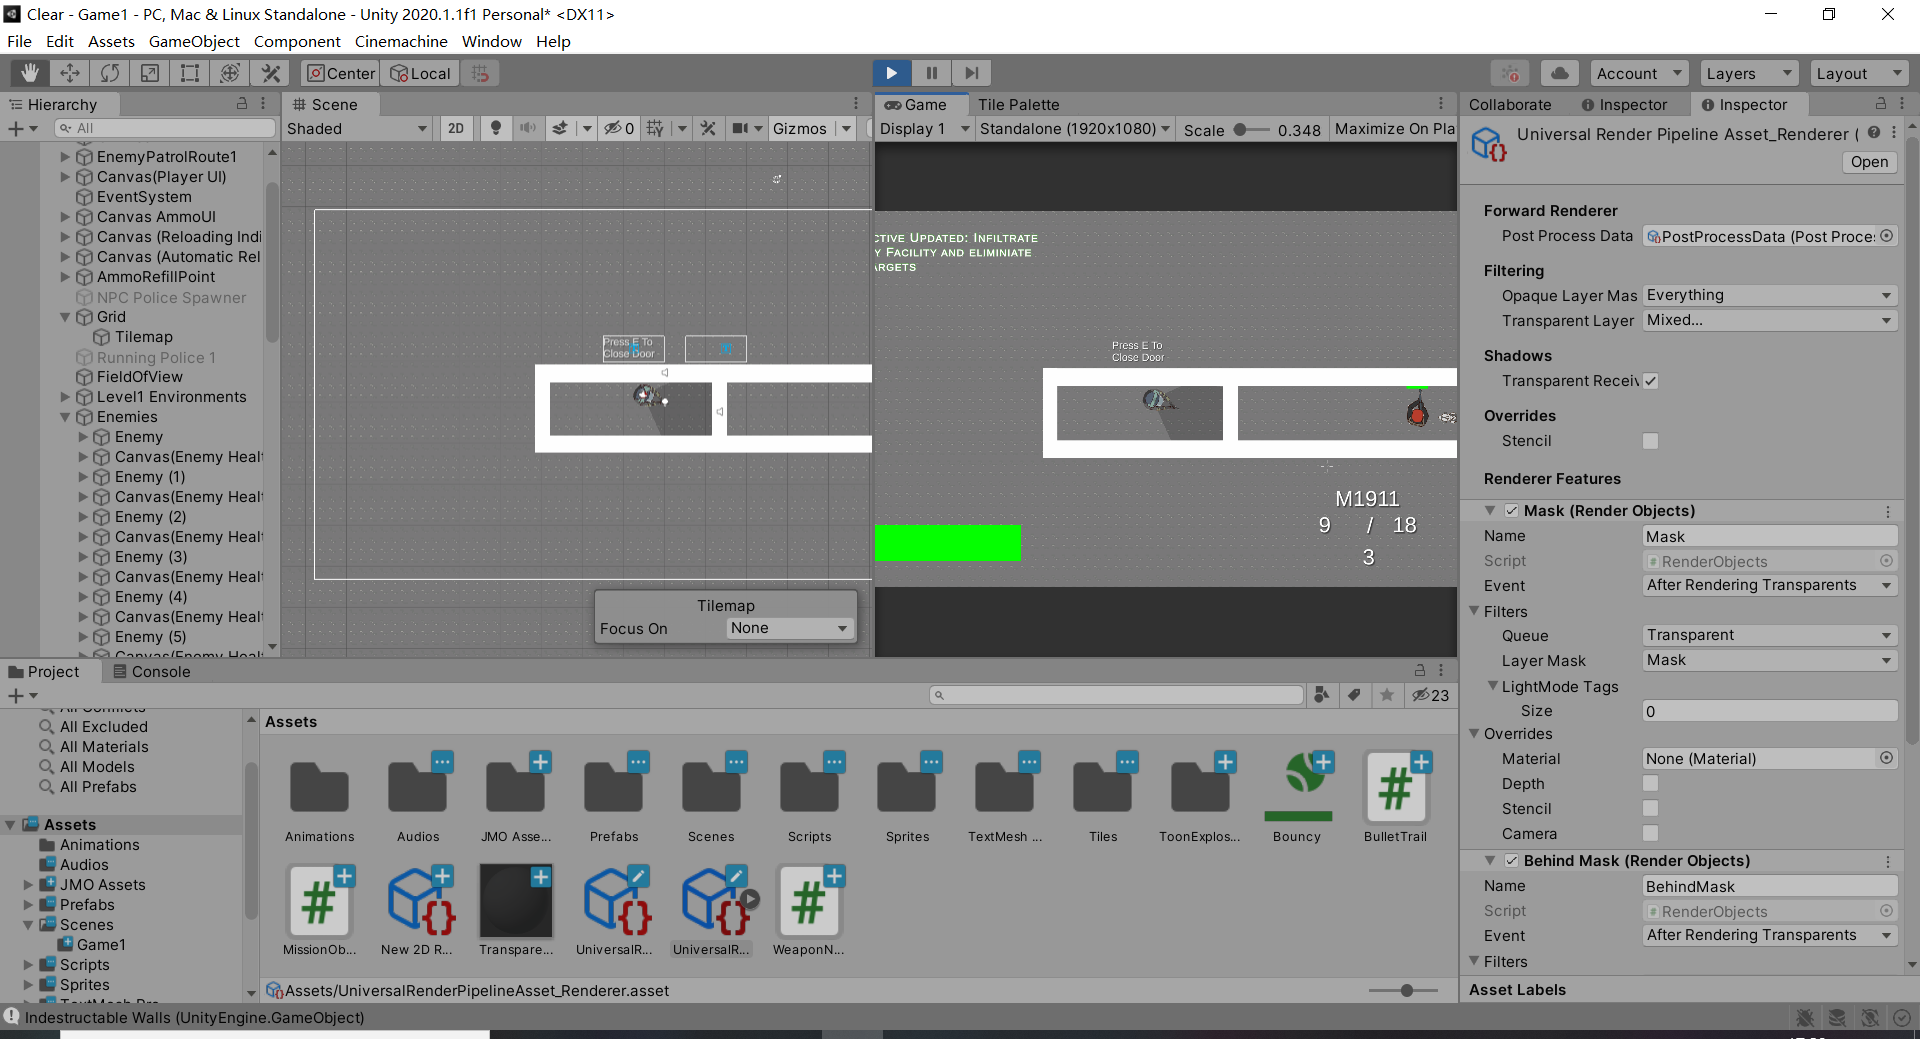
Task: Select the Transform tool
Action: 230,73
